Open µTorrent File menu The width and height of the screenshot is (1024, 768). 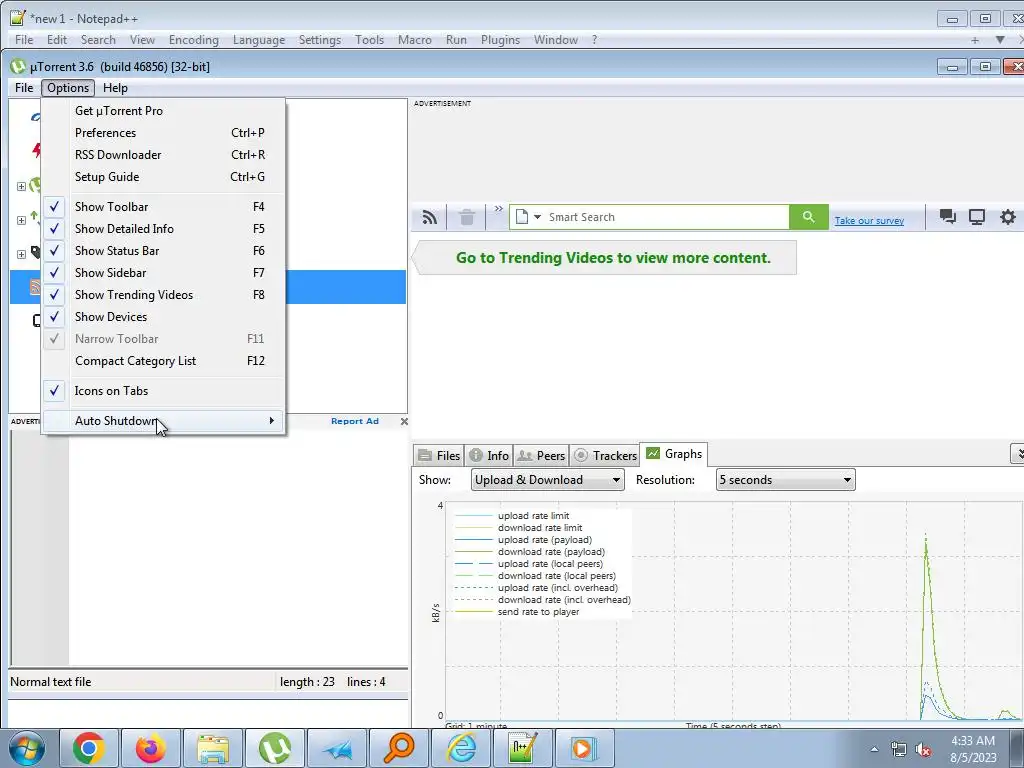tap(24, 88)
